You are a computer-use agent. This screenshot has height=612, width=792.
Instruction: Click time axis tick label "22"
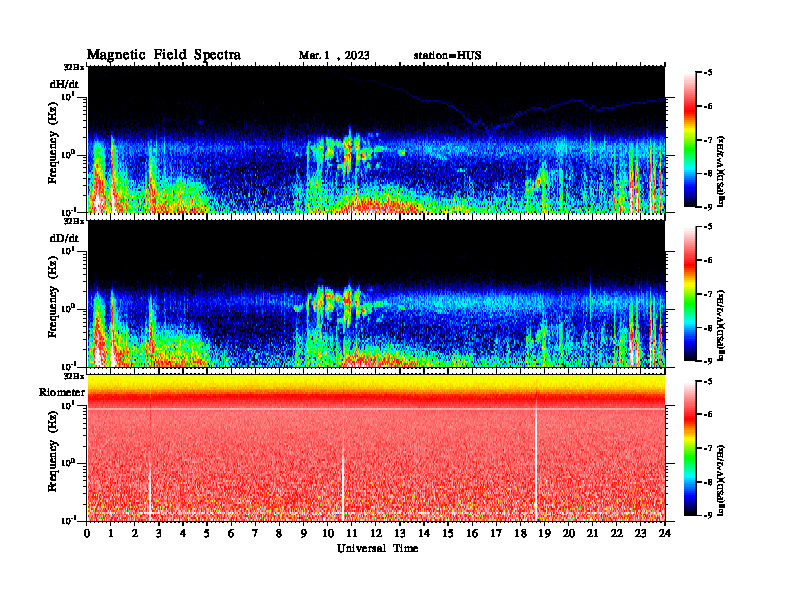617,534
